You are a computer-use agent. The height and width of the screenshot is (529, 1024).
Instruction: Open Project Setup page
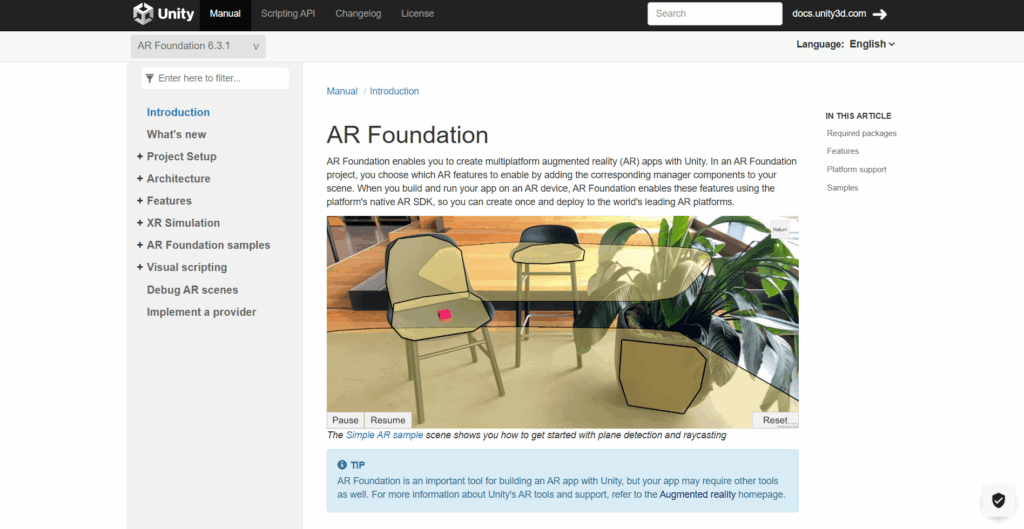click(x=182, y=157)
